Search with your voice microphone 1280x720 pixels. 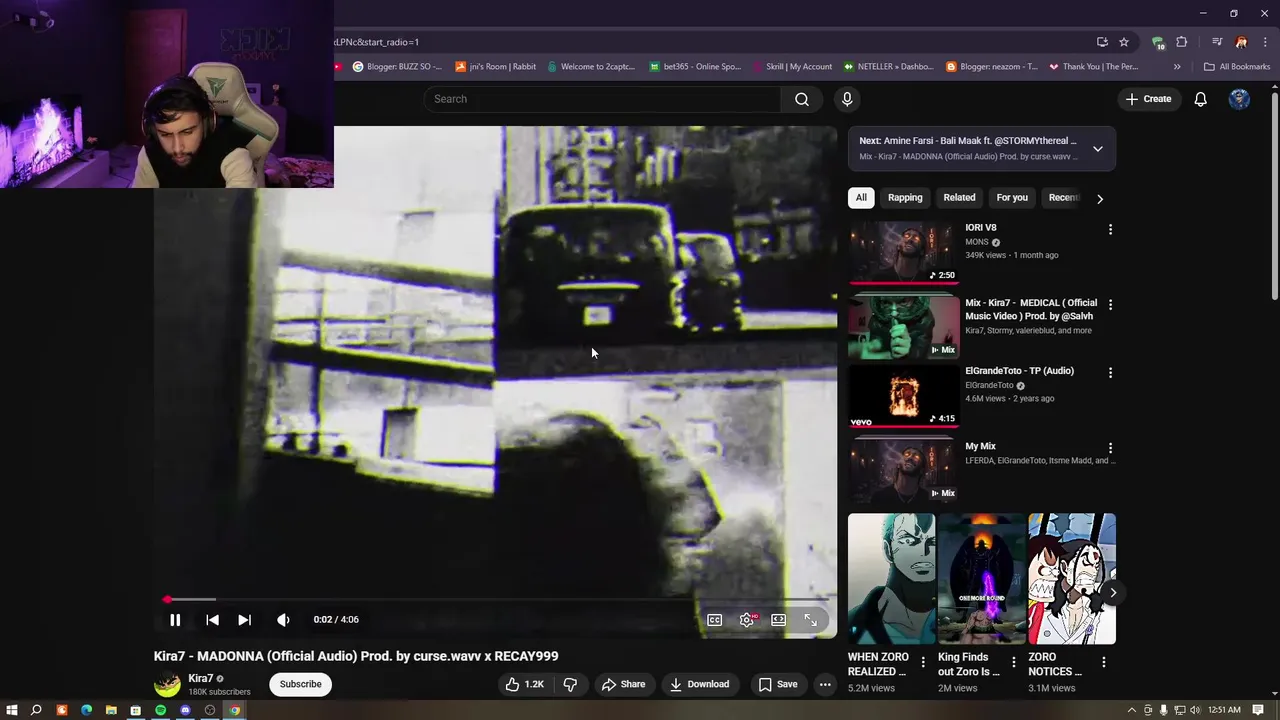[x=847, y=99]
